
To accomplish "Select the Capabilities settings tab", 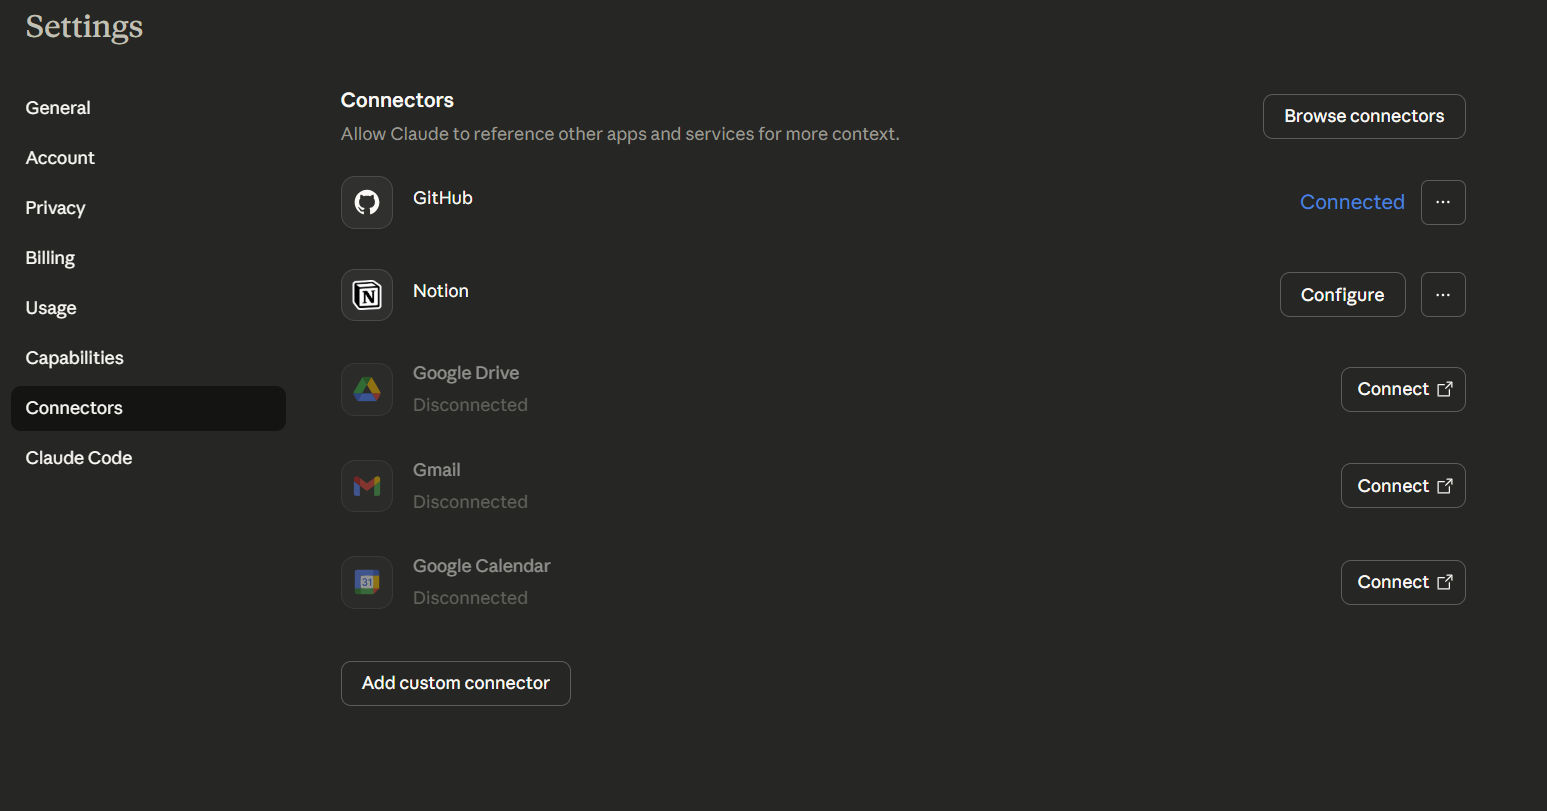I will pyautogui.click(x=75, y=358).
